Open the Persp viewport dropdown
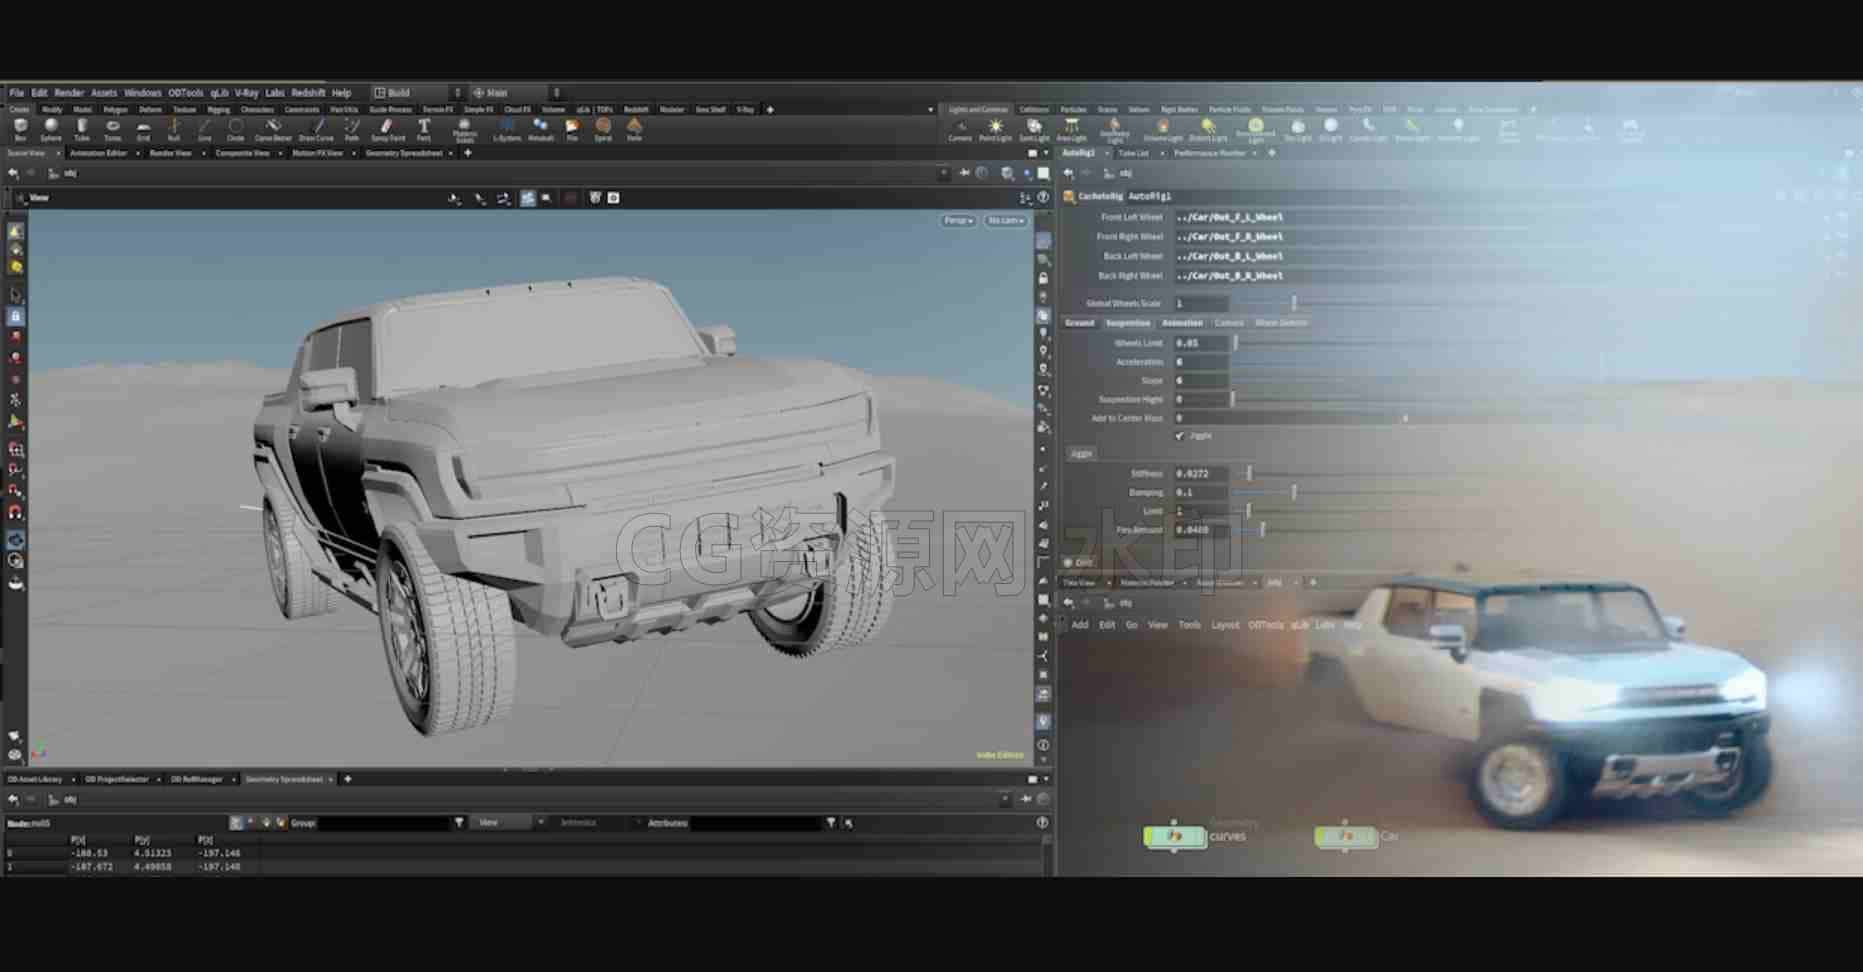This screenshot has height=972, width=1863. coord(958,220)
